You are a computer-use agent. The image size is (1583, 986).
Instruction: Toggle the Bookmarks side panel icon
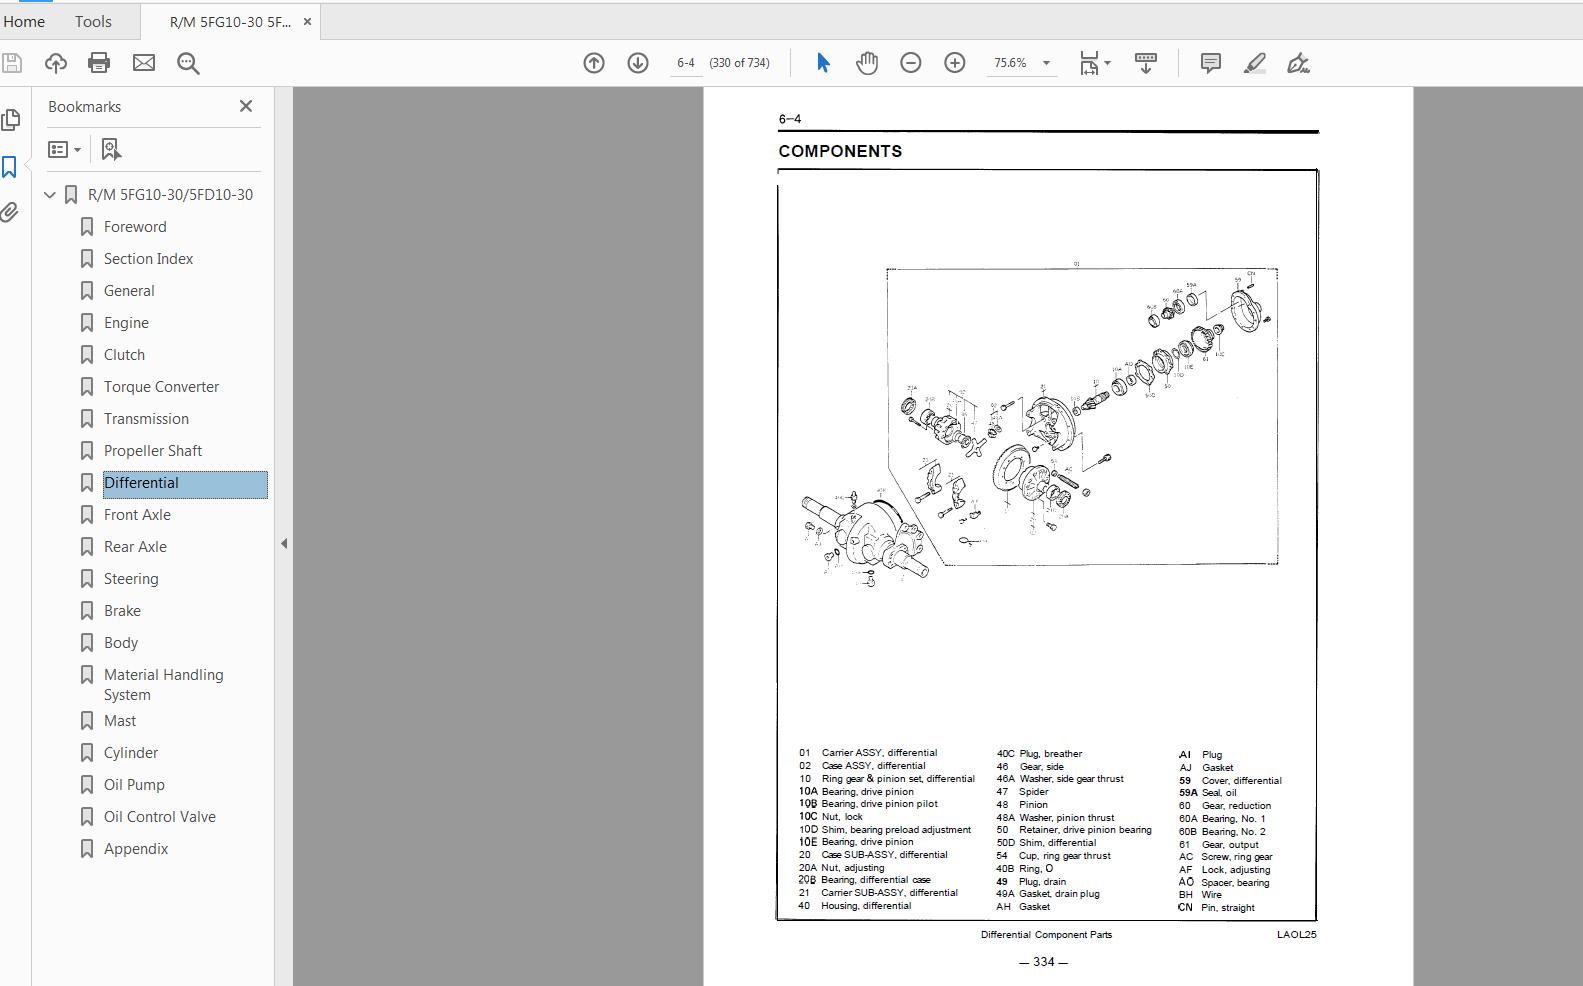point(10,167)
